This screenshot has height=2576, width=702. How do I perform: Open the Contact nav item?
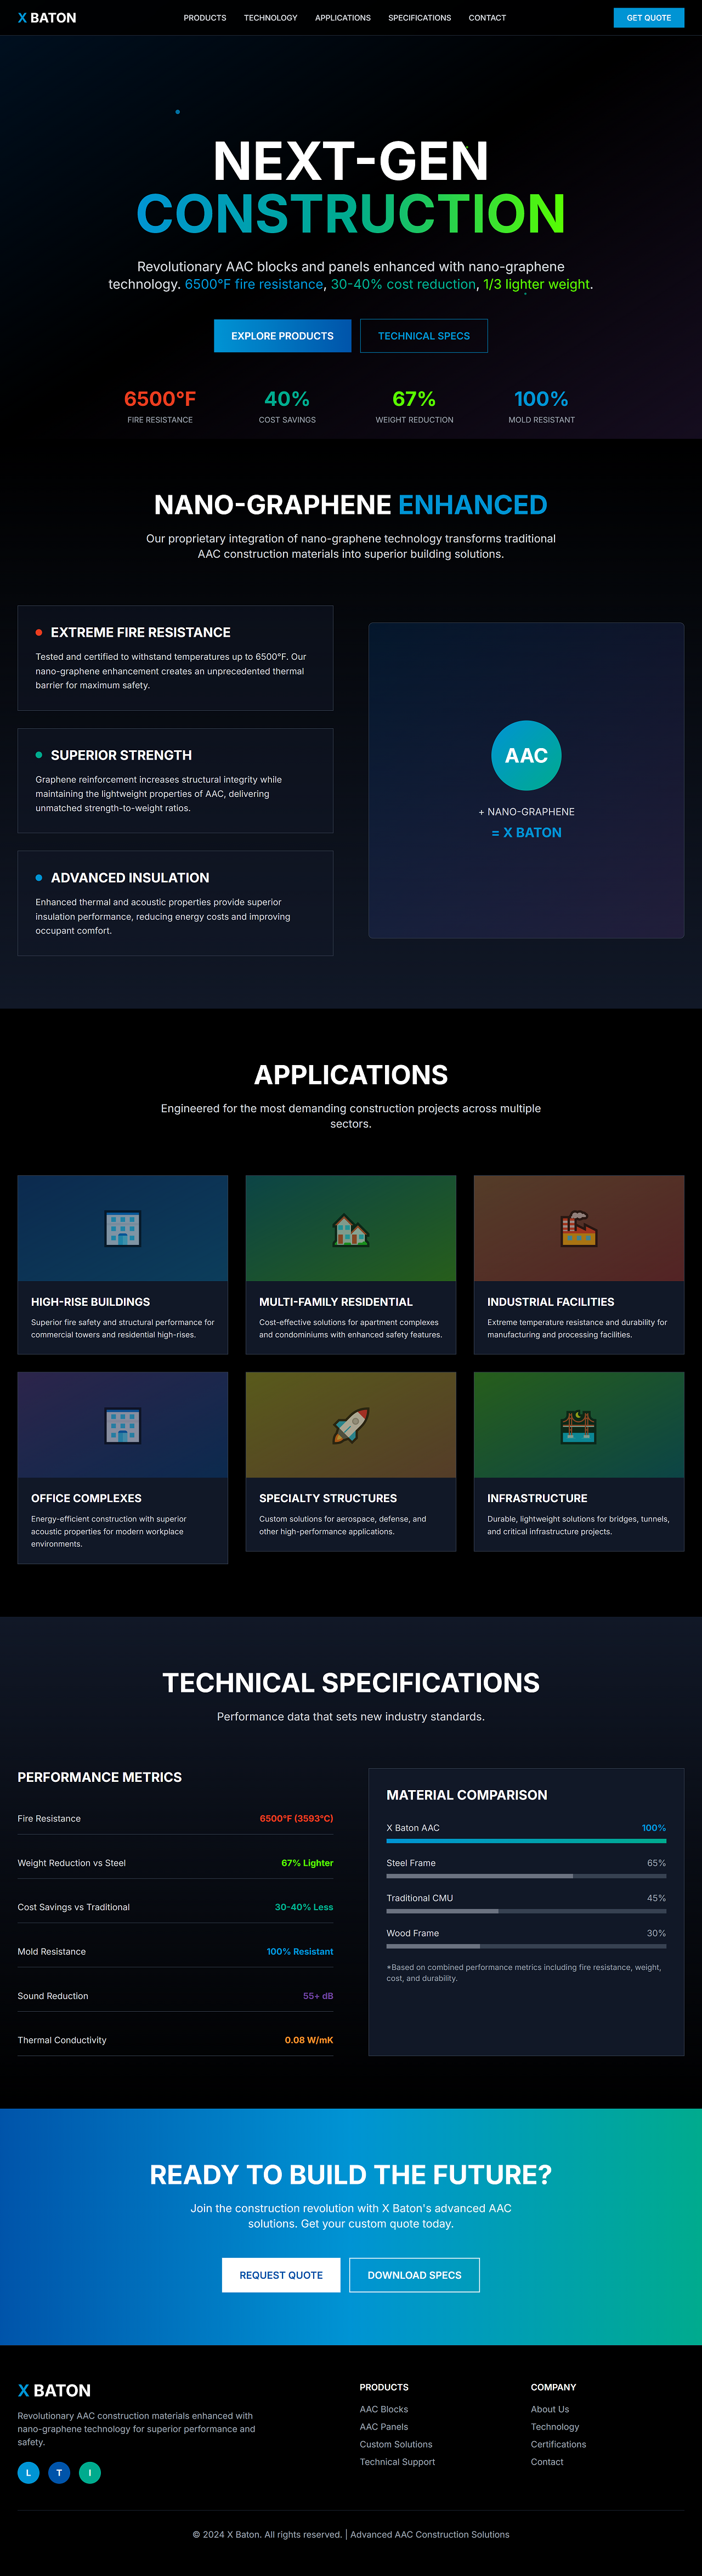[487, 18]
